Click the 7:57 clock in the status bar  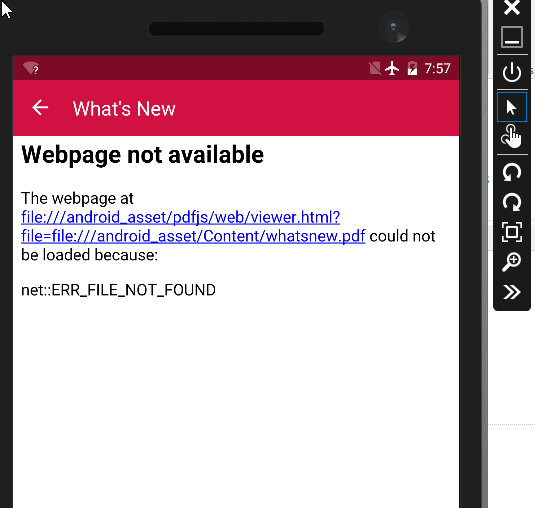[437, 69]
